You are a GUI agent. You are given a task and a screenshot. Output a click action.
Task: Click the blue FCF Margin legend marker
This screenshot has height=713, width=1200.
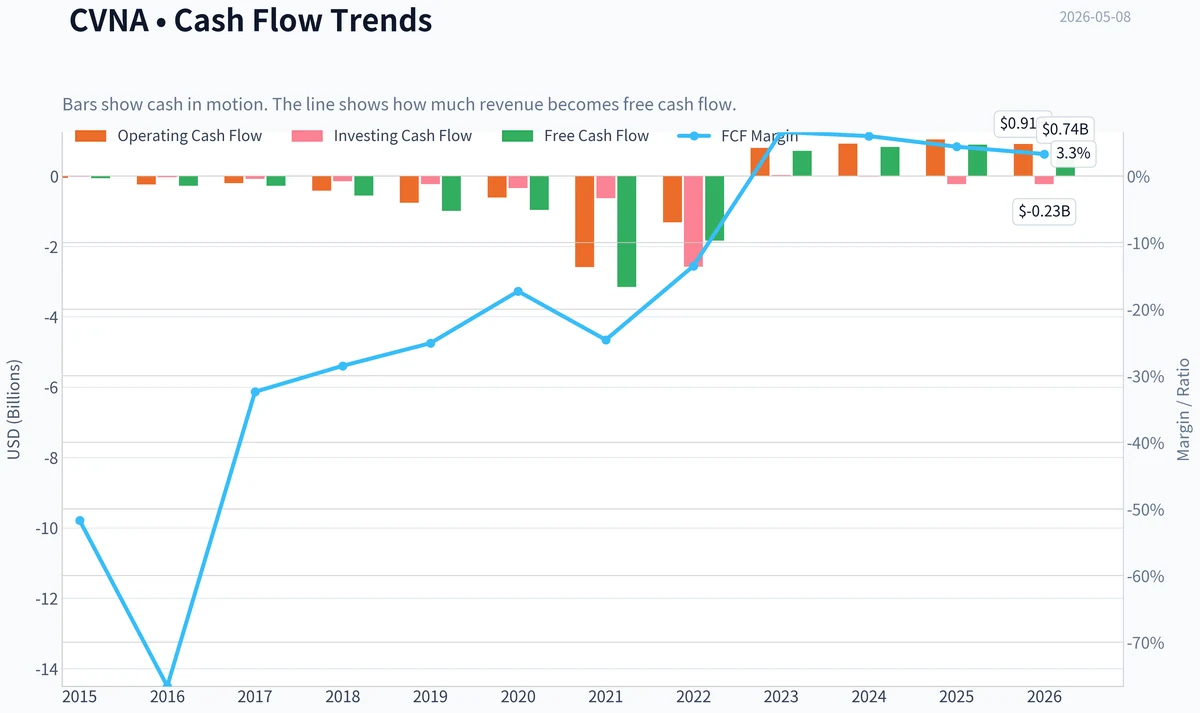[693, 136]
